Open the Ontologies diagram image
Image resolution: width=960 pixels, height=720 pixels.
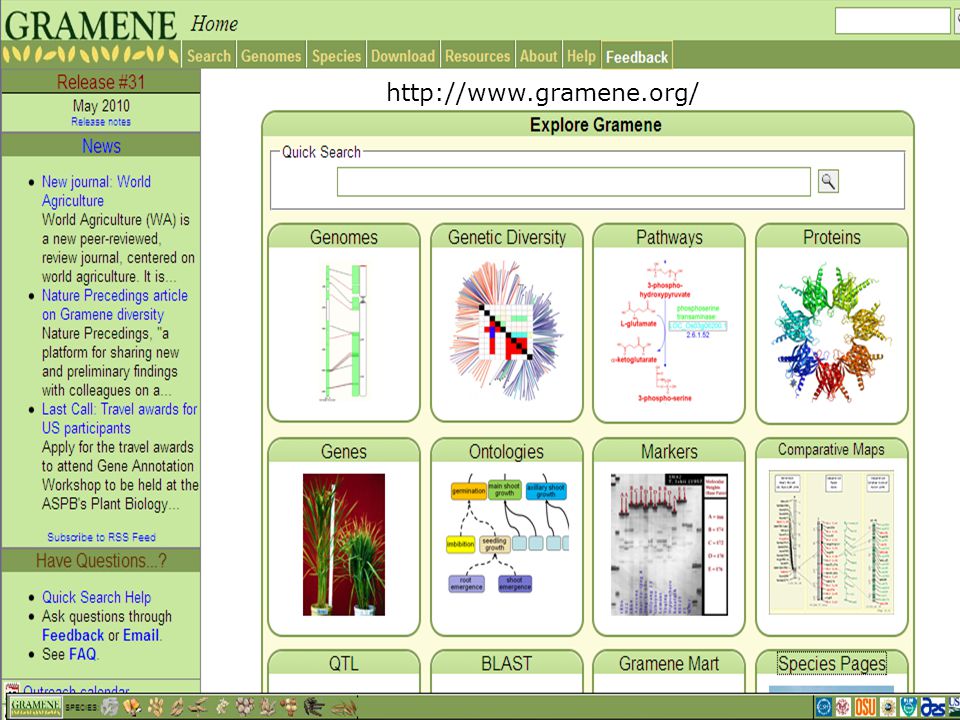pos(506,533)
